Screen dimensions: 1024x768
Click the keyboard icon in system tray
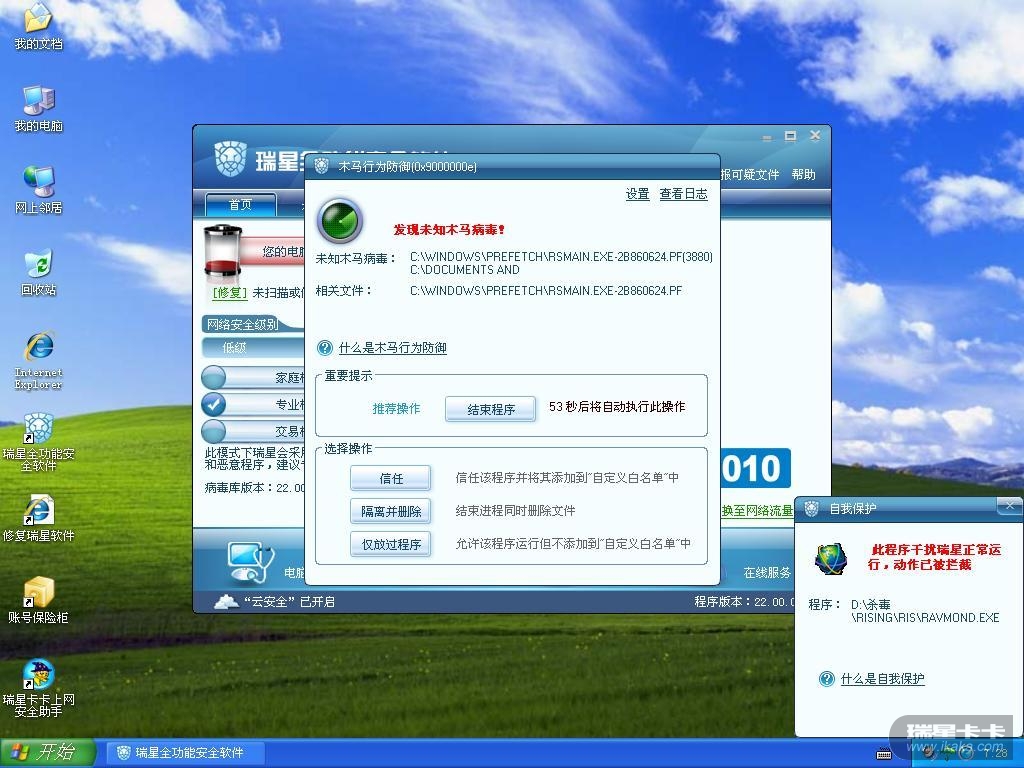click(884, 754)
